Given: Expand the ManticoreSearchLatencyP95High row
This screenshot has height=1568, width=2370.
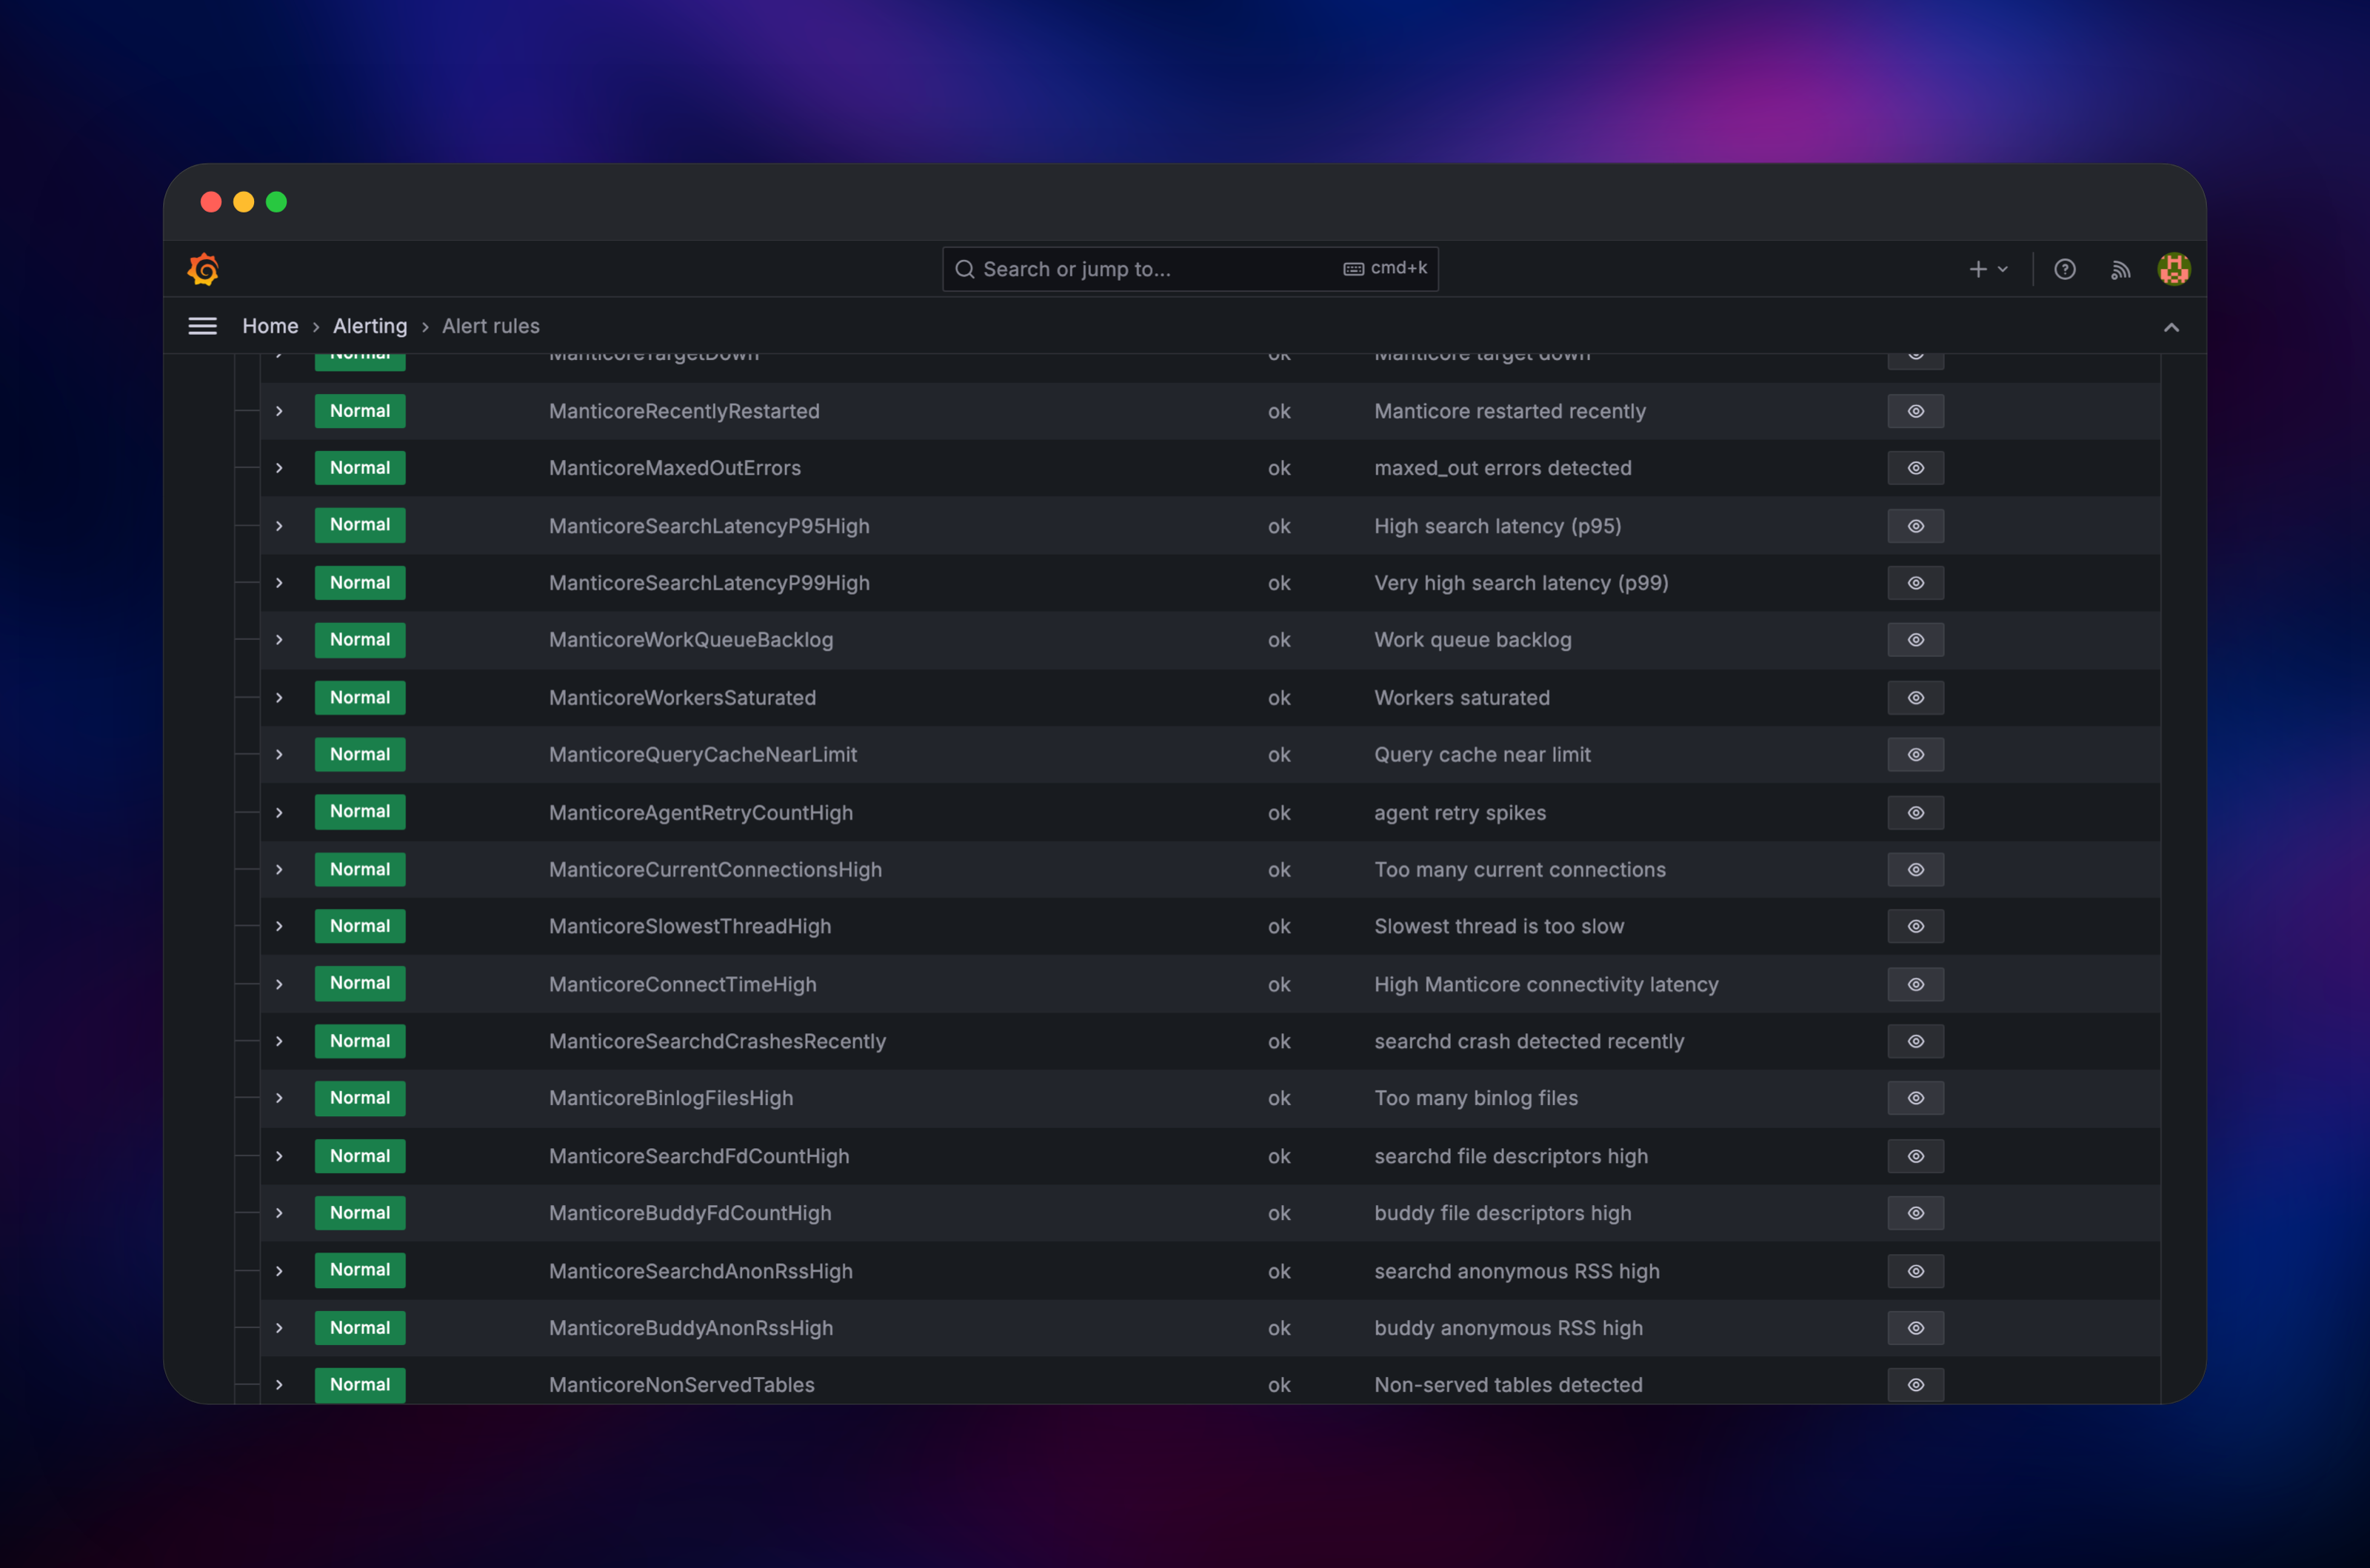Looking at the screenshot, I should click(x=279, y=526).
